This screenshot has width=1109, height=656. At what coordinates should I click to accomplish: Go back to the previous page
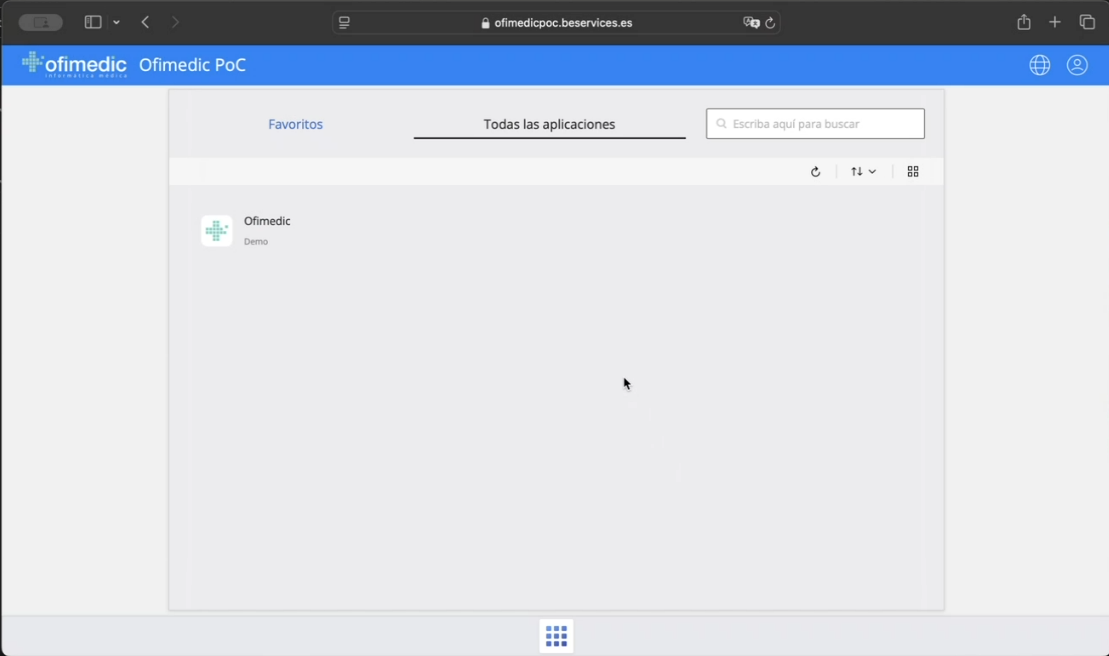coord(145,22)
